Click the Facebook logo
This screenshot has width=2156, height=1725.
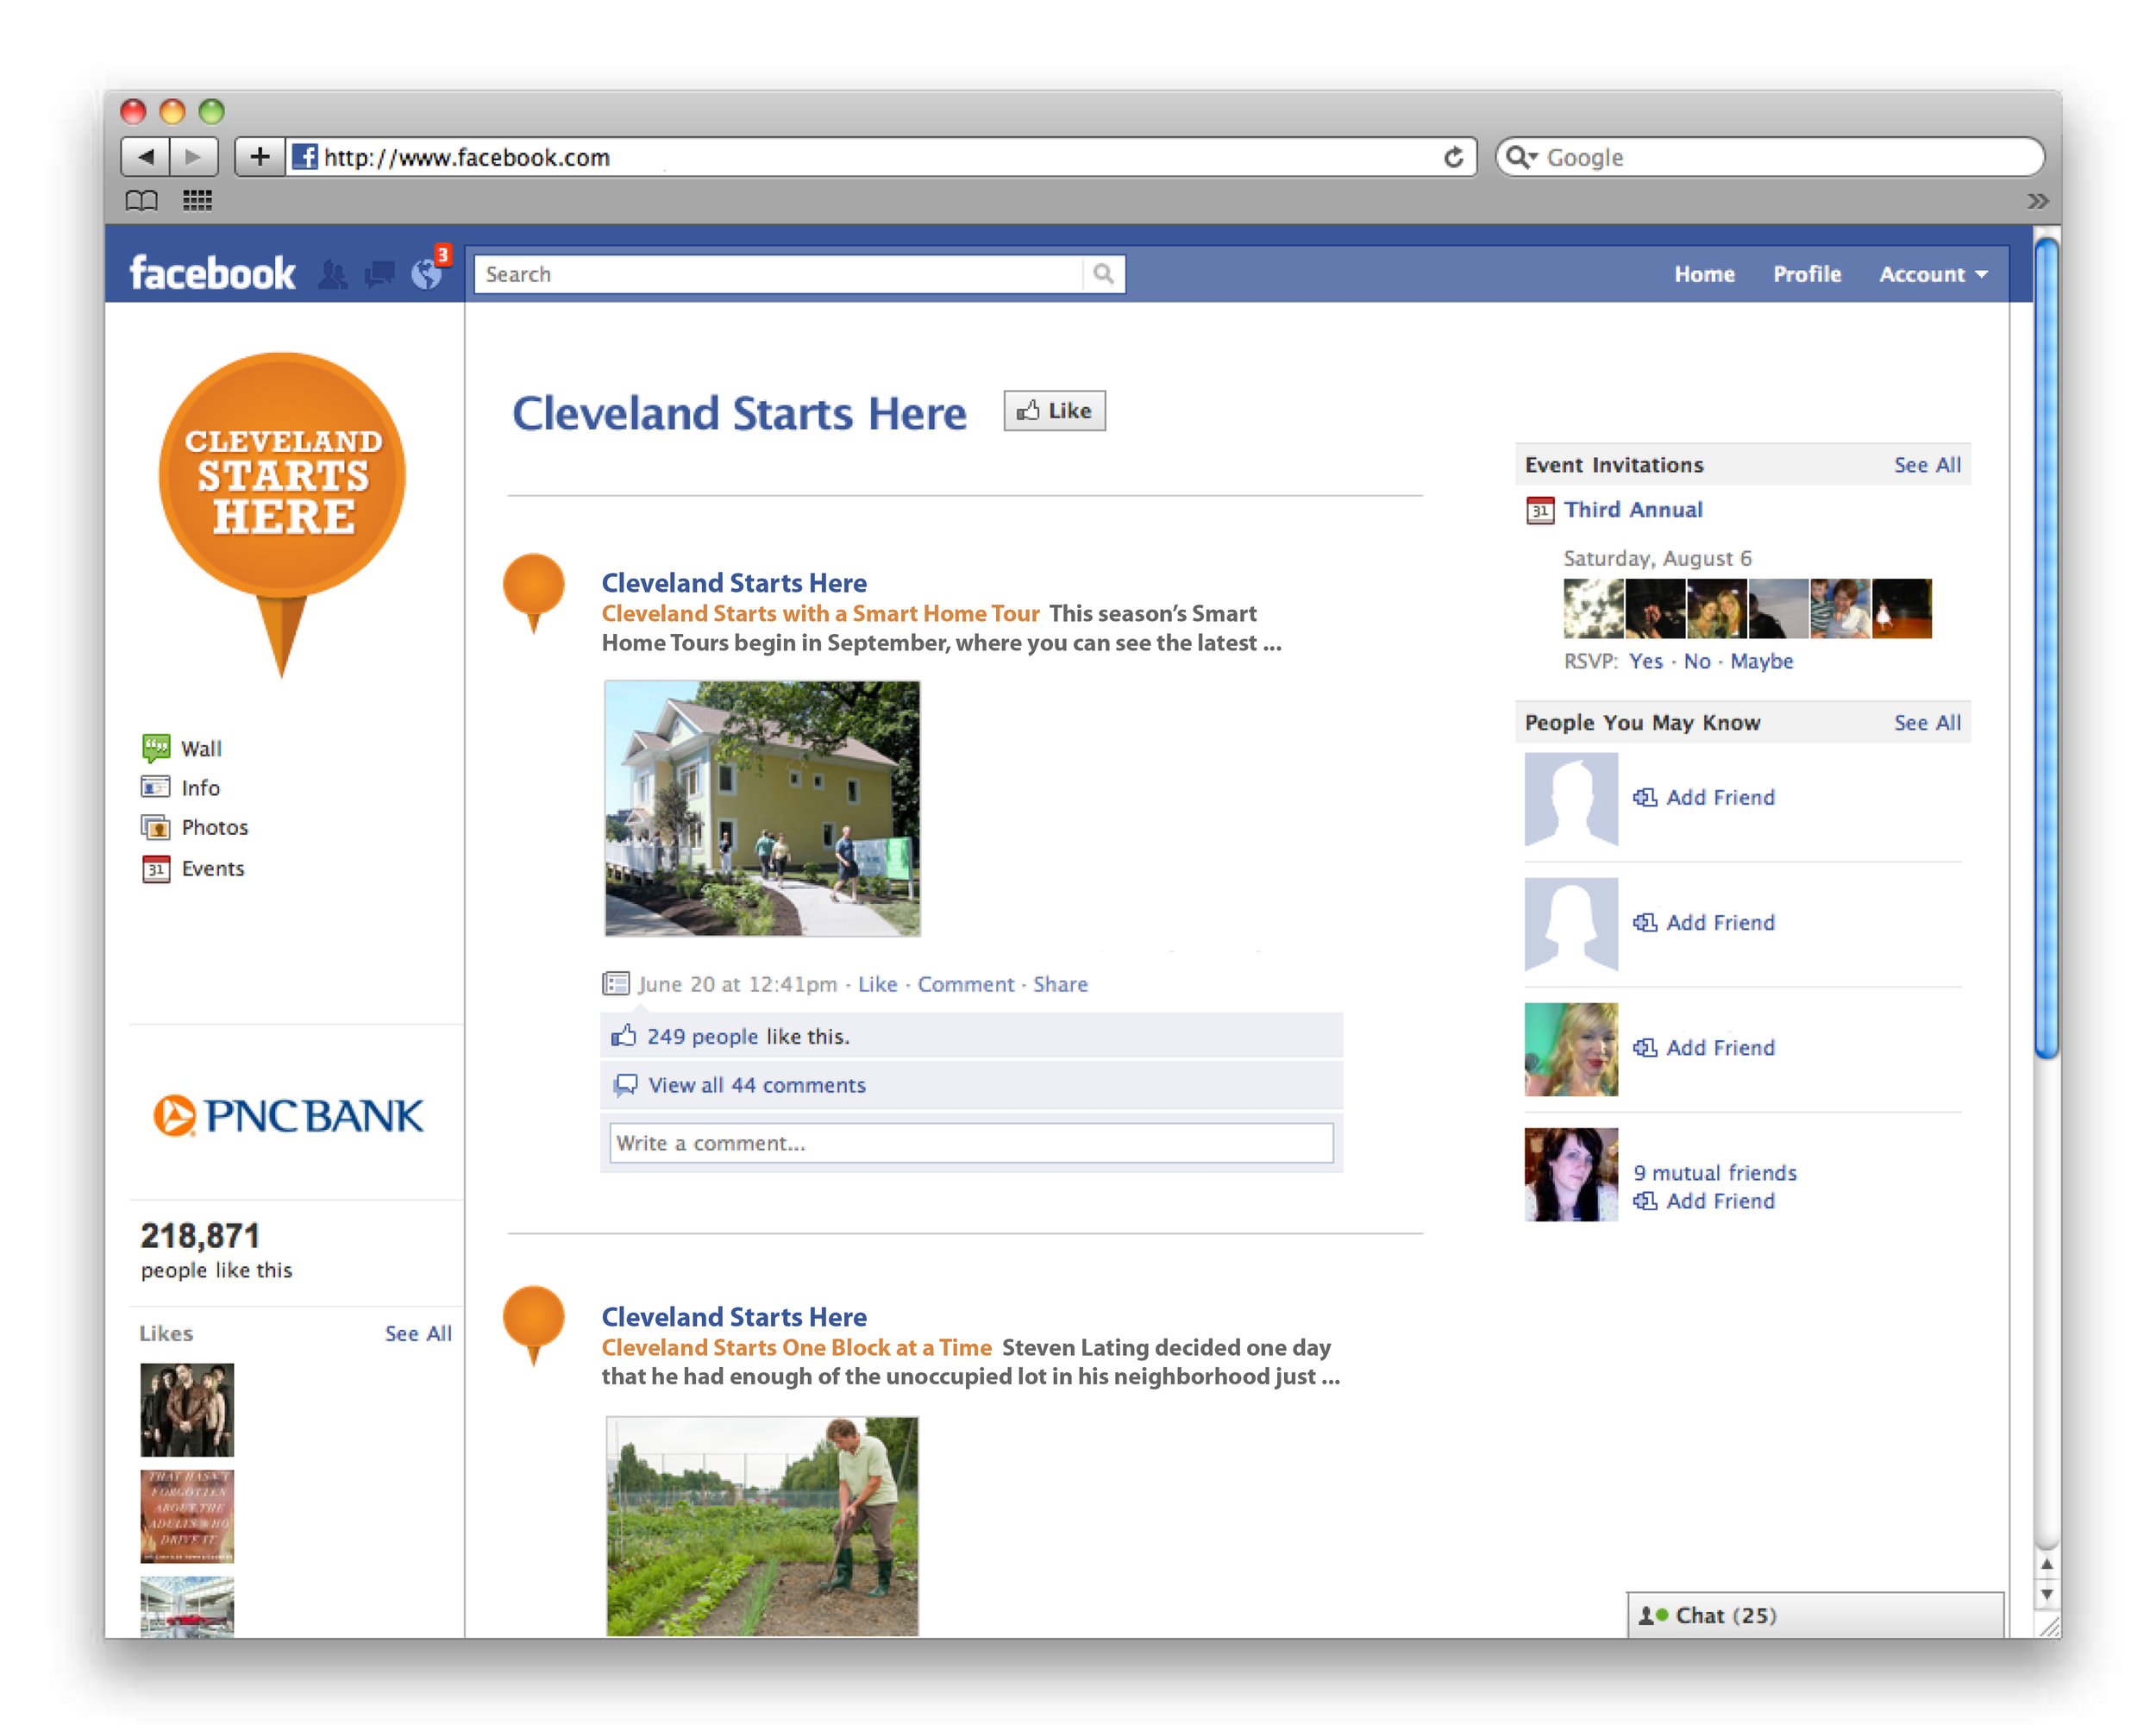212,273
